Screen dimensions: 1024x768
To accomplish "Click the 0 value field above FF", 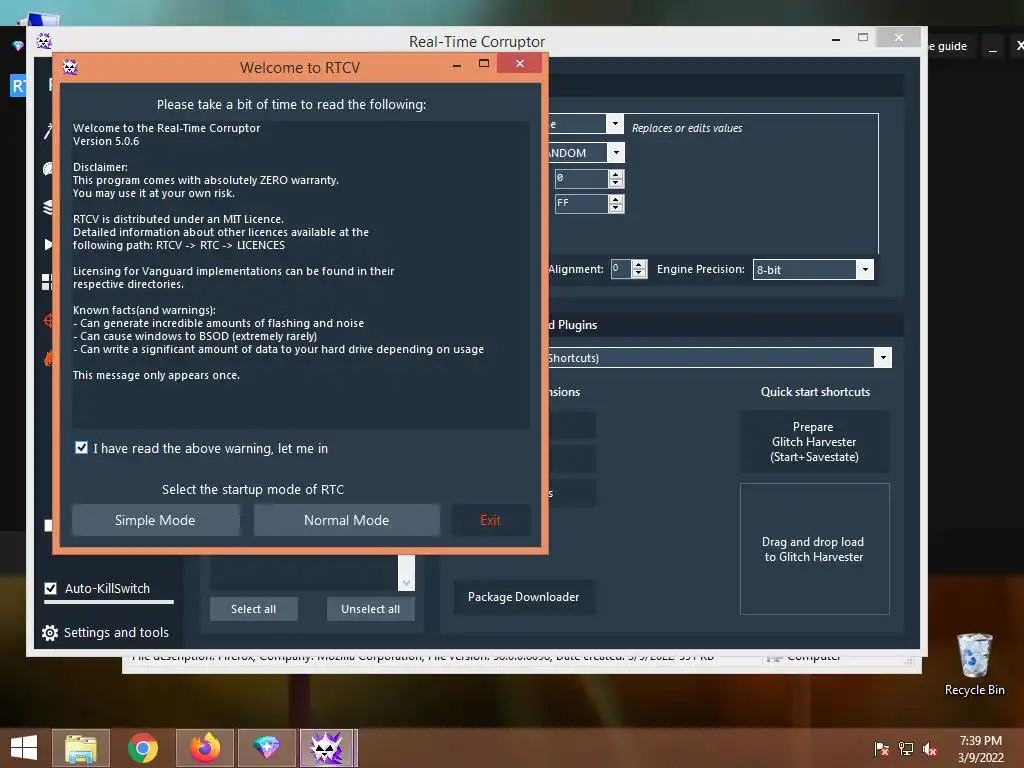I will [x=581, y=178].
